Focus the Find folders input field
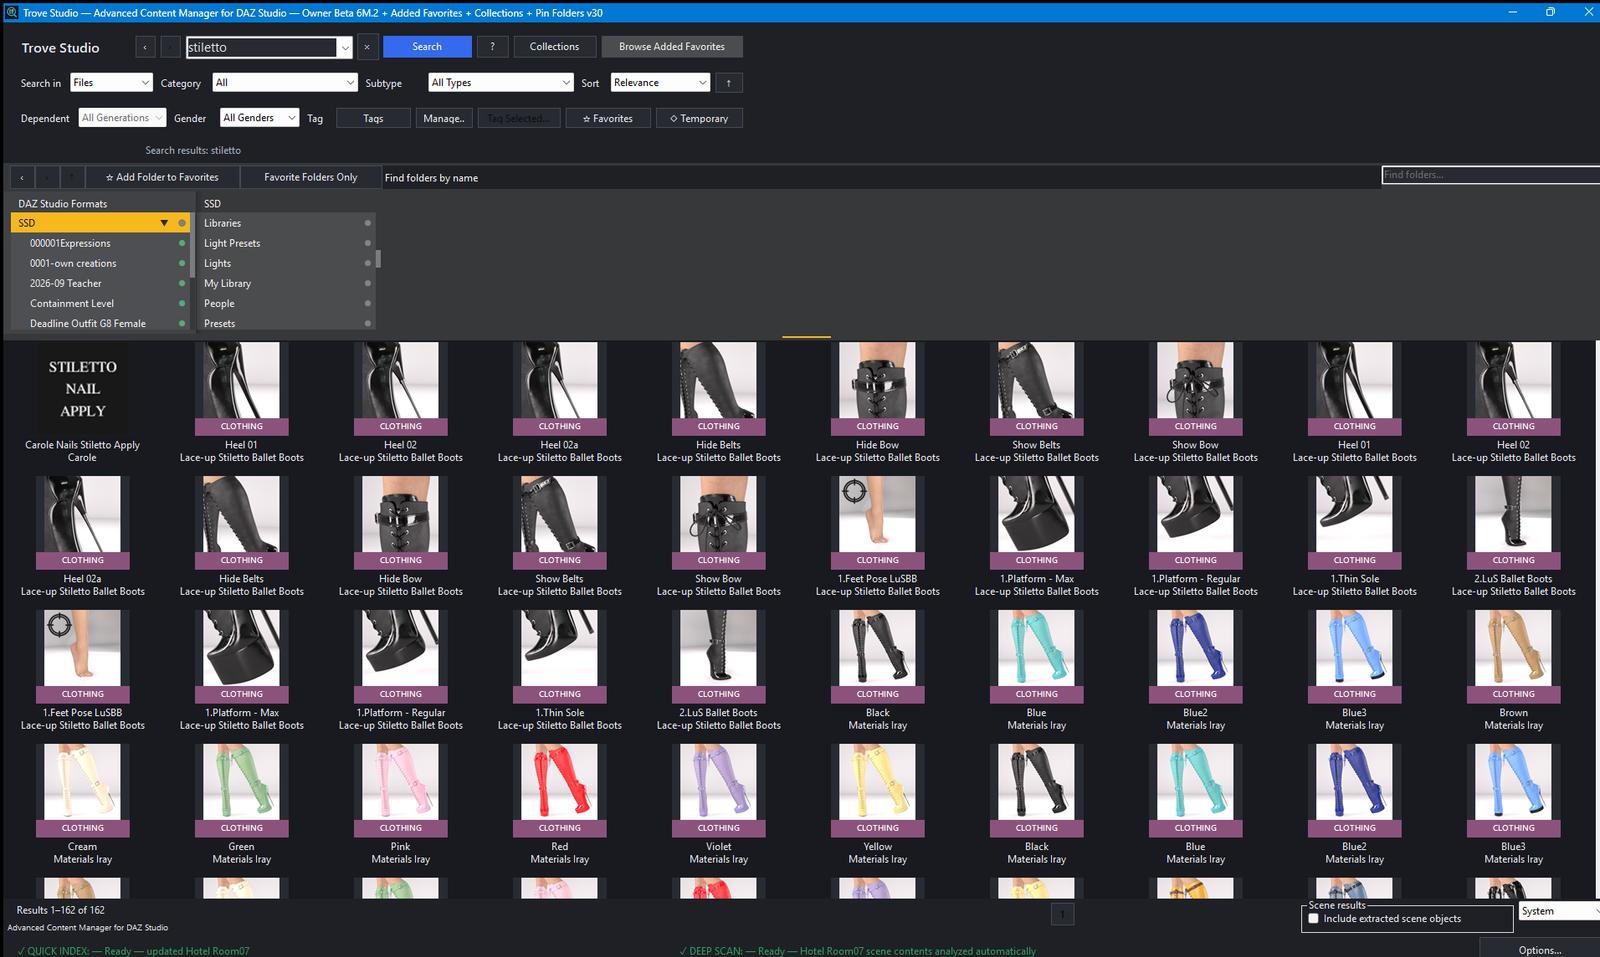The image size is (1600, 957). pyautogui.click(x=1490, y=175)
